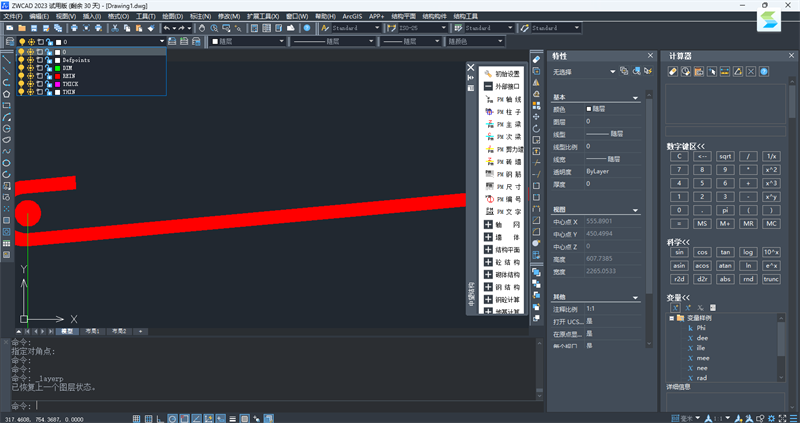
Task: Toggle ortho mode in the status bar
Action: click(160, 418)
